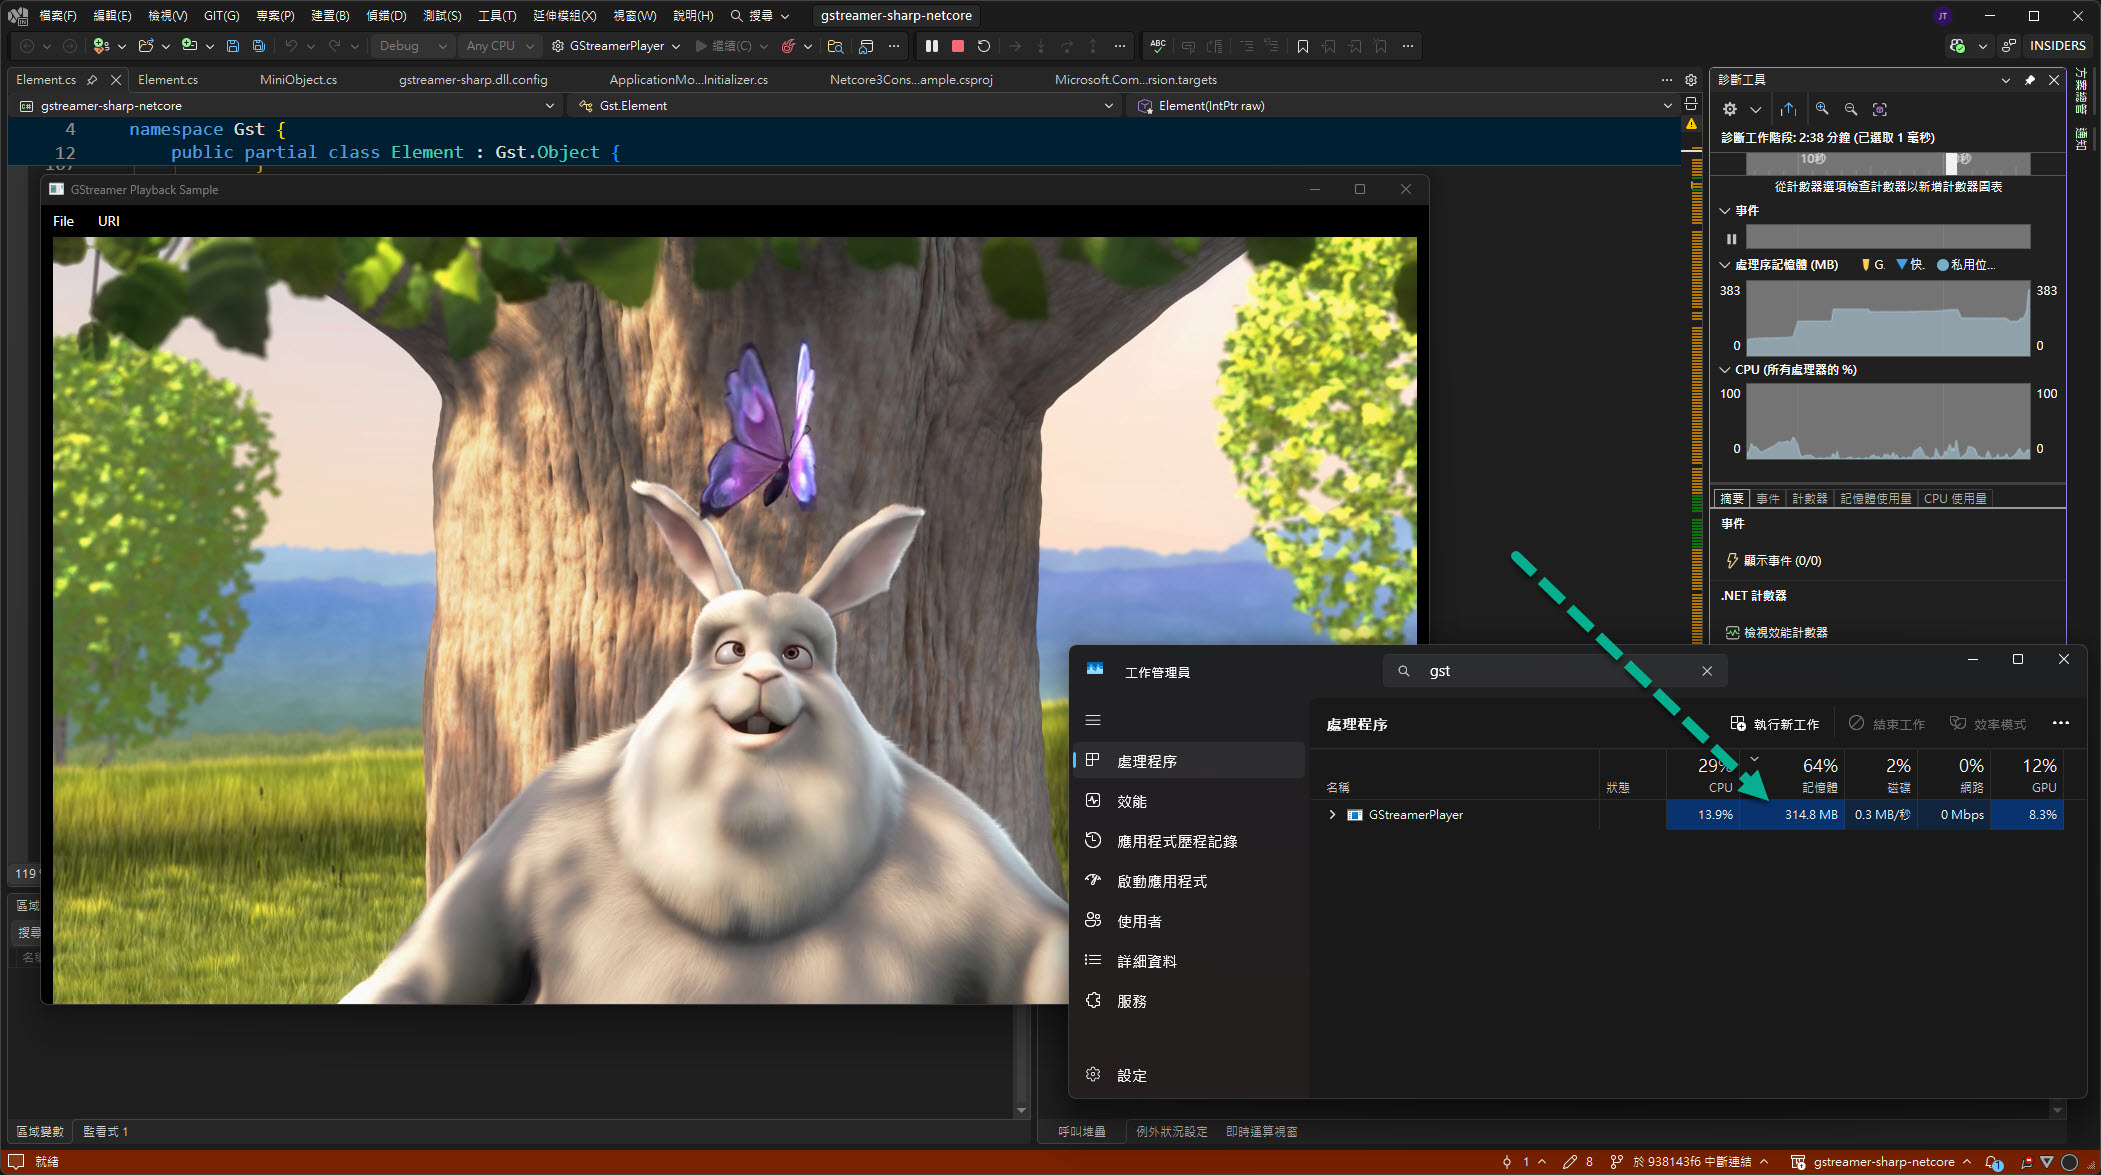Viewport: 2101px width, 1175px height.
Task: Click Hot Reload flame icon
Action: click(788, 46)
